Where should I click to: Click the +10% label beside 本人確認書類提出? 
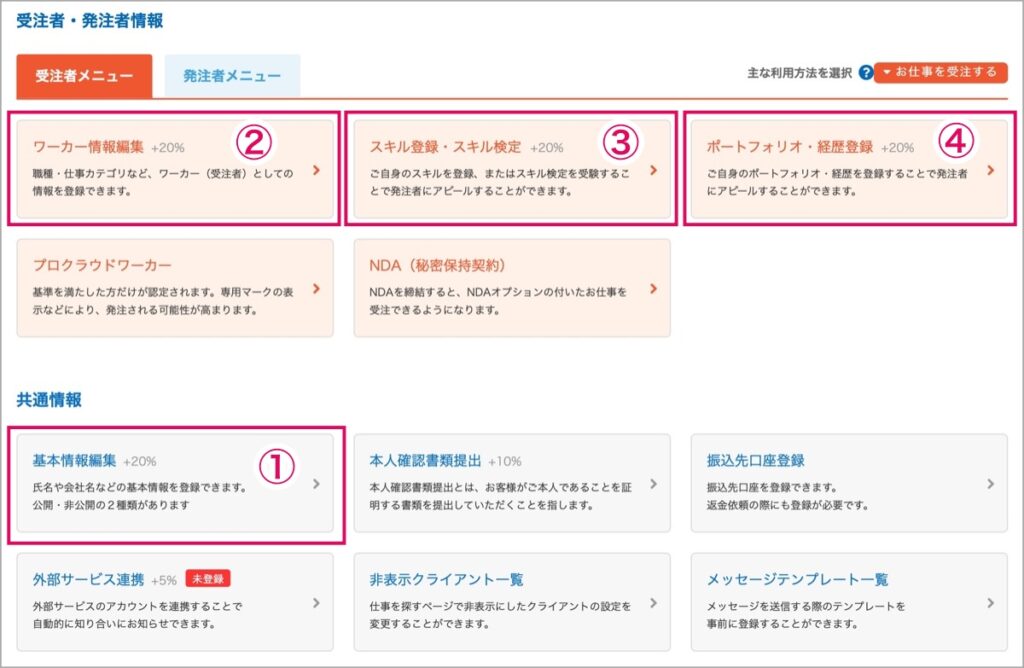(505, 461)
